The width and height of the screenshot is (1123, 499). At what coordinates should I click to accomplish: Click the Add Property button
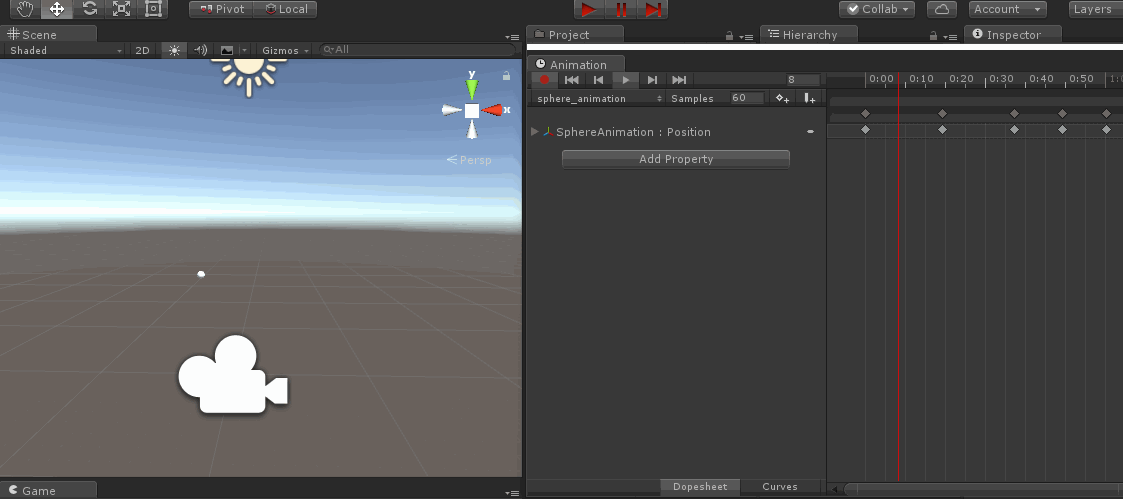point(675,159)
